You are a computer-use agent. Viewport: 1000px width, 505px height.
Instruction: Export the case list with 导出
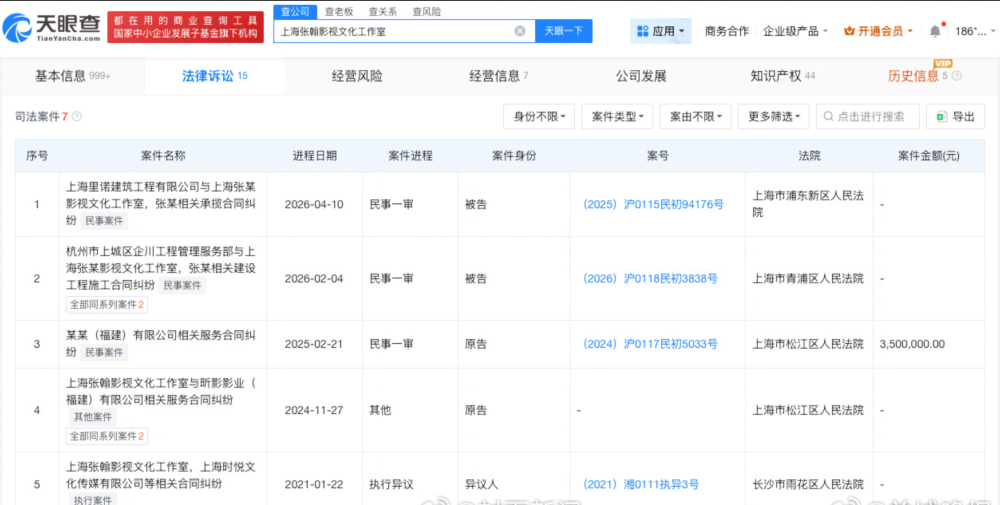pyautogui.click(x=955, y=117)
